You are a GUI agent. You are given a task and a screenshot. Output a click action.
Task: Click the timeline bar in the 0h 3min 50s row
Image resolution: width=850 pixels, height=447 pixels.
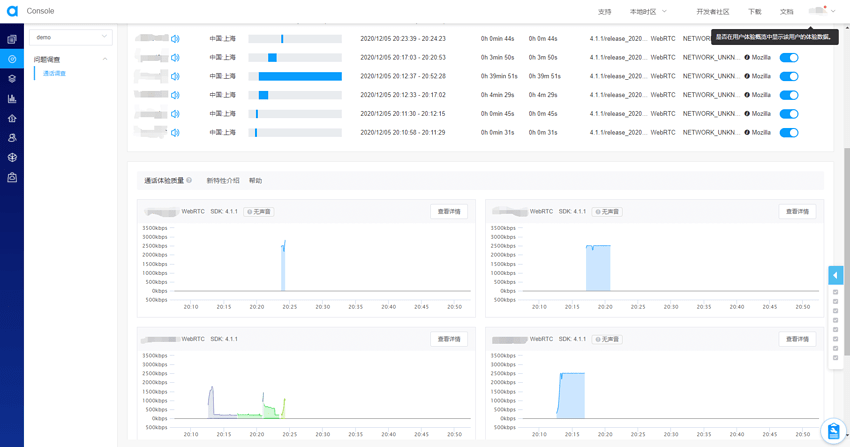coord(295,57)
